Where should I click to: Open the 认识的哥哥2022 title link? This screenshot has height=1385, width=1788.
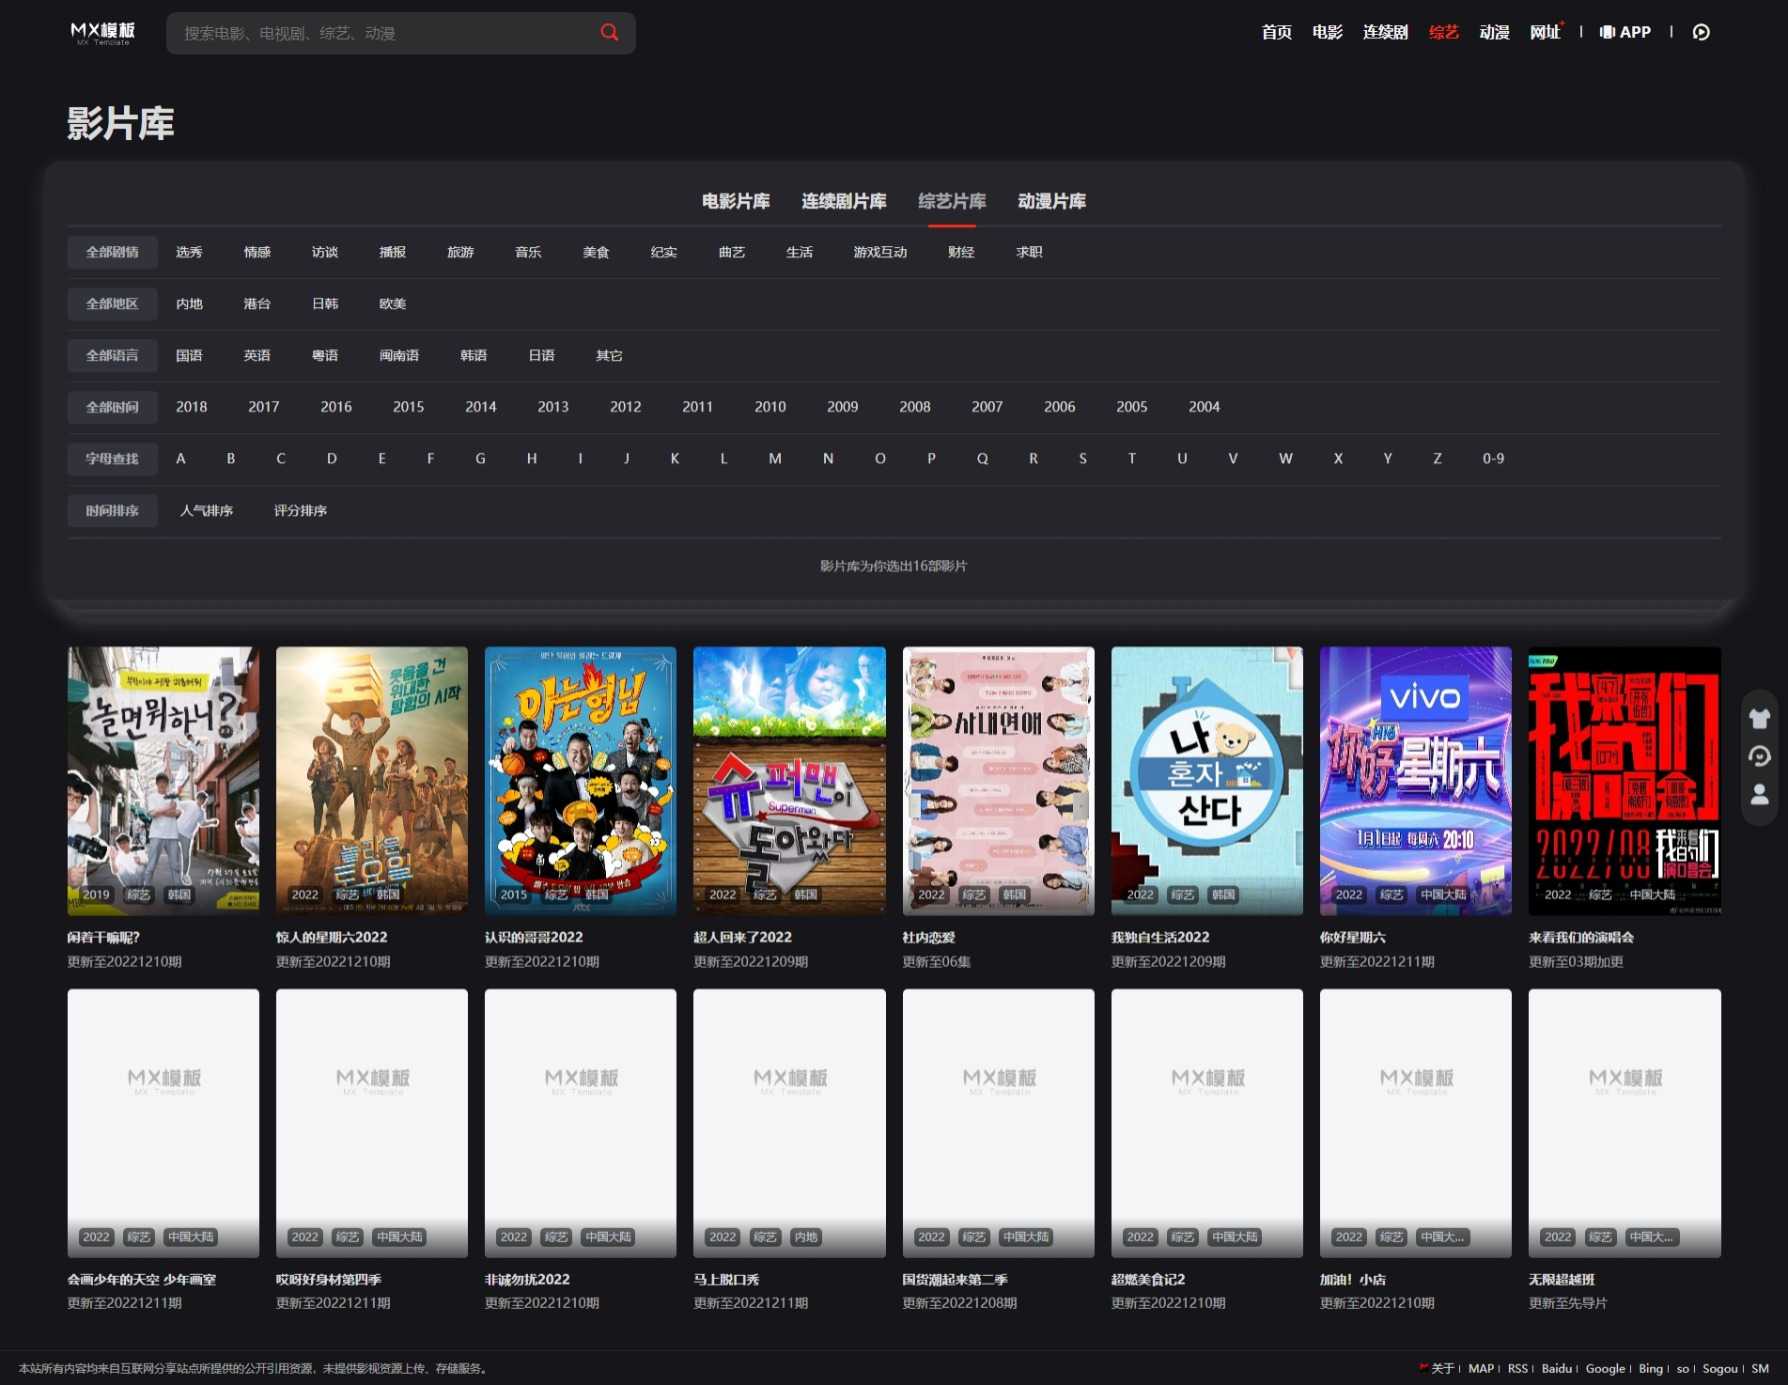click(x=533, y=937)
